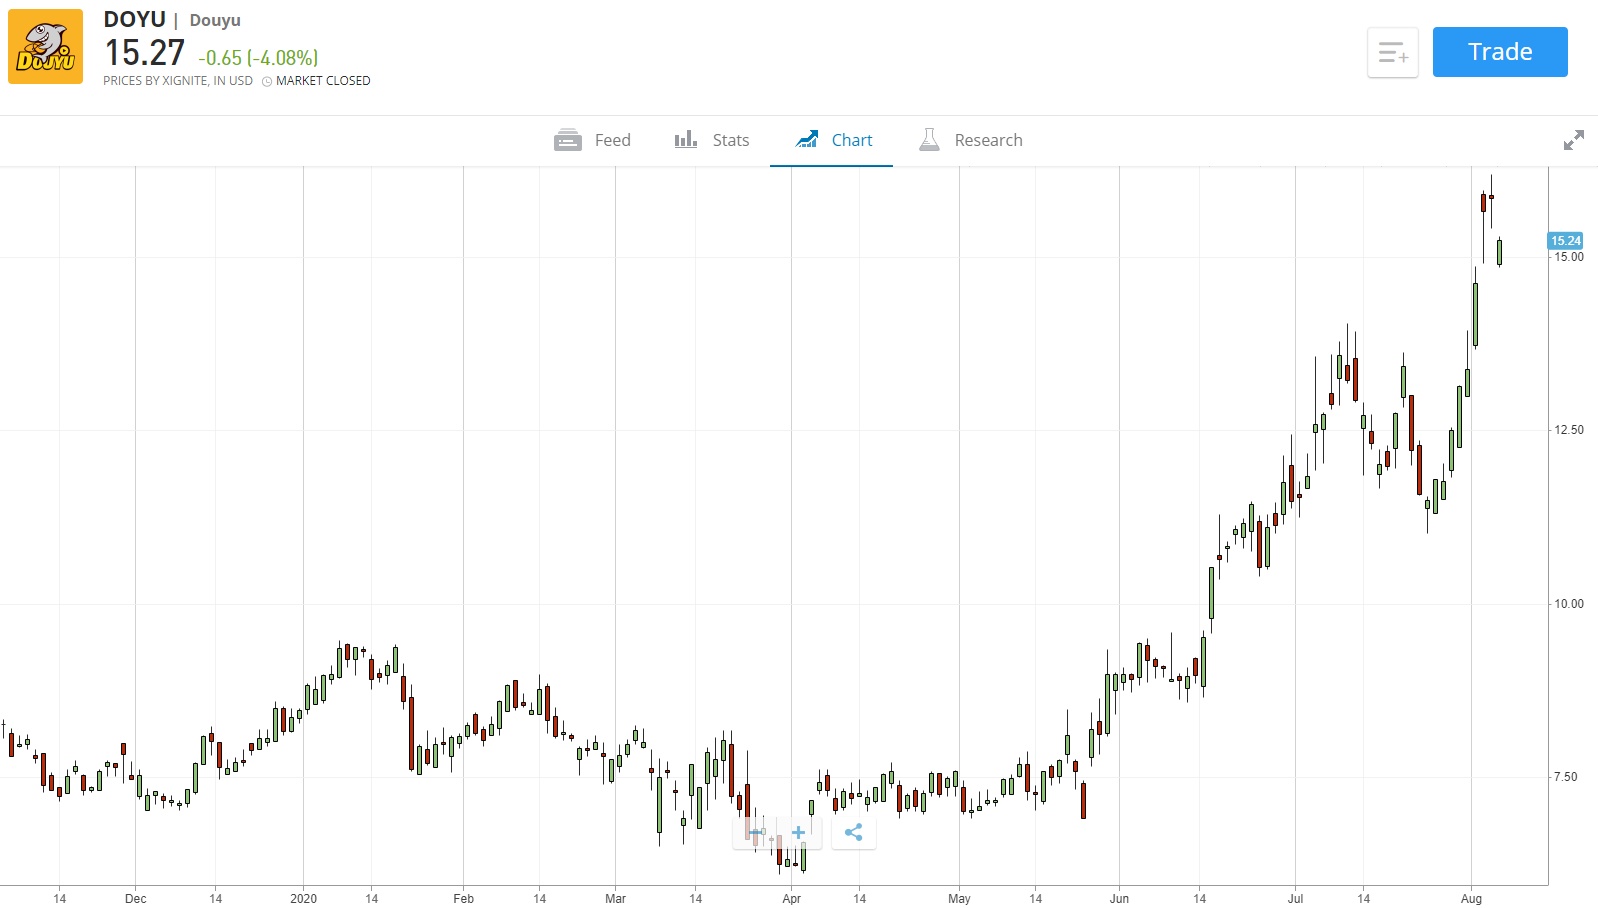
Task: Click the Feed tab icon
Action: pos(567,140)
